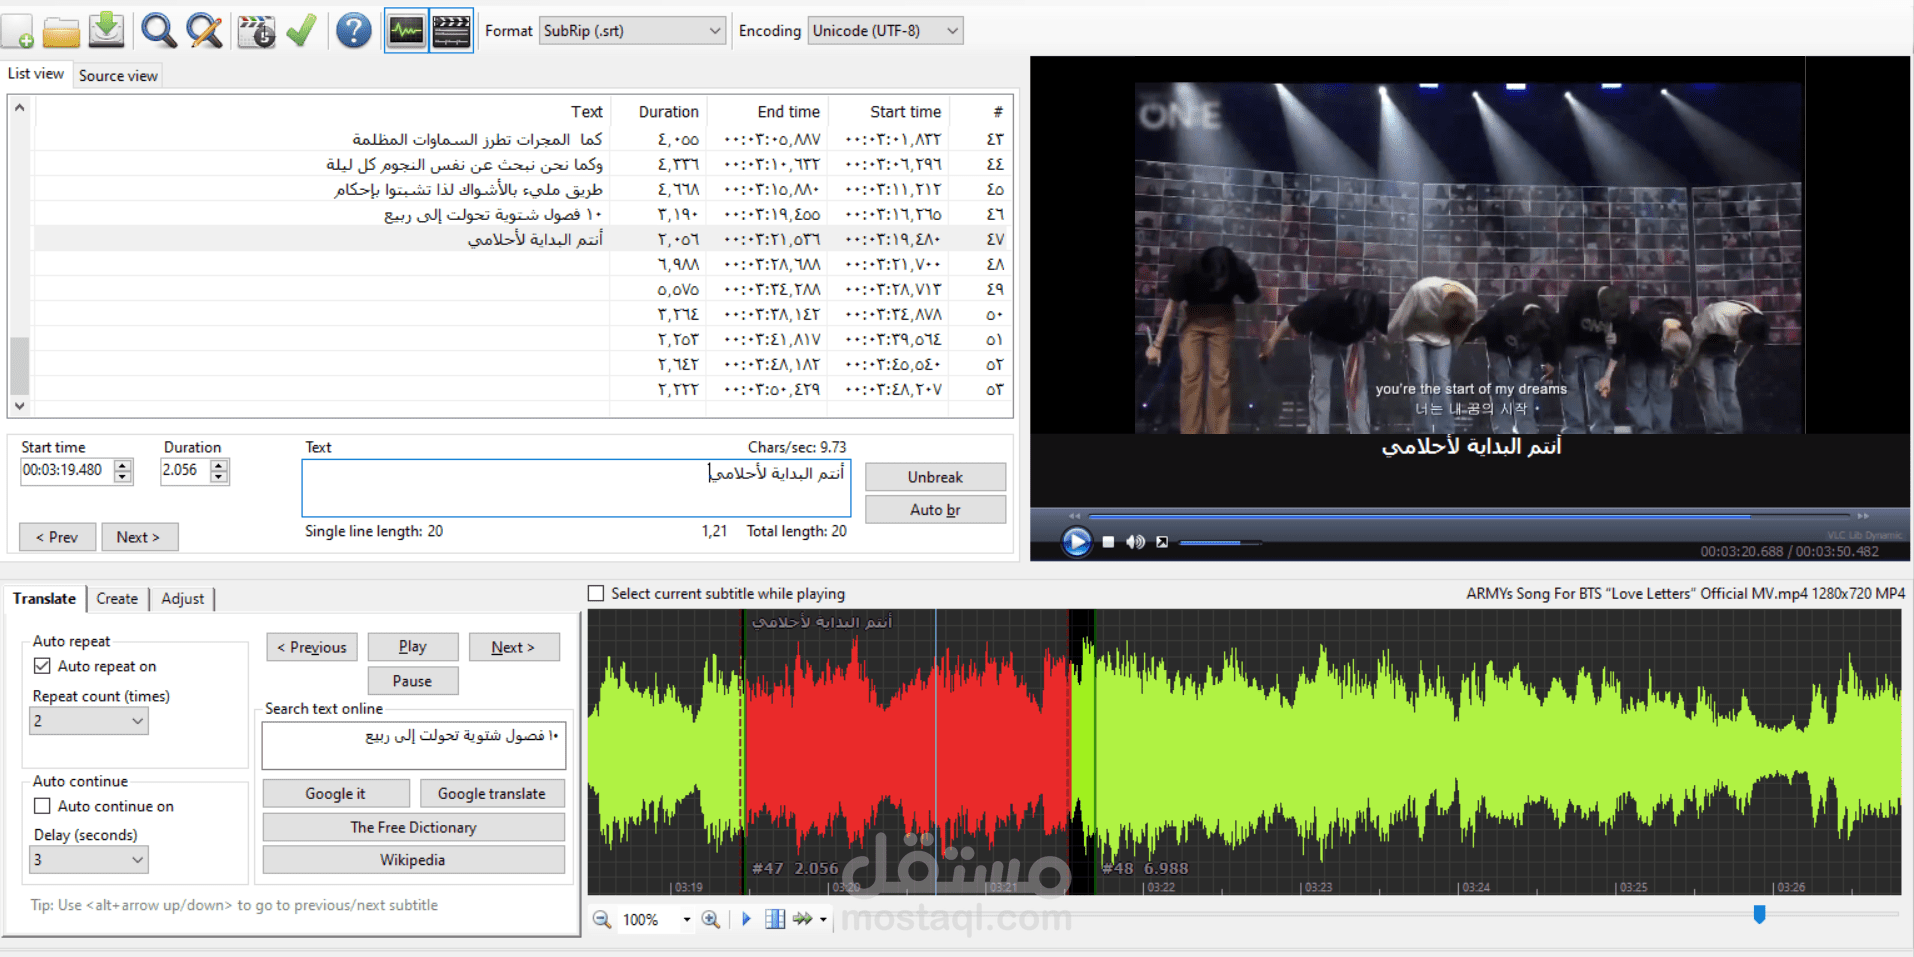Click the Text column header
Viewport: 1914px width, 957px height.
click(x=322, y=112)
